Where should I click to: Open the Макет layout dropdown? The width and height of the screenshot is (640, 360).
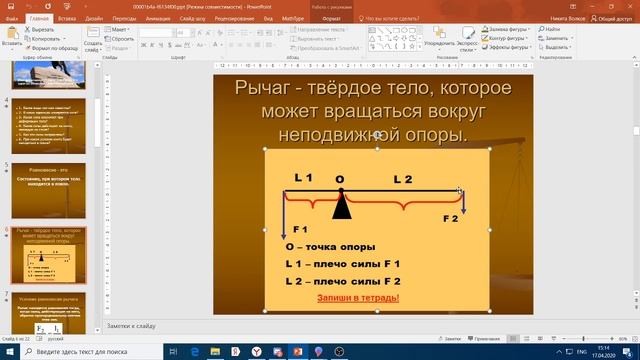117,29
